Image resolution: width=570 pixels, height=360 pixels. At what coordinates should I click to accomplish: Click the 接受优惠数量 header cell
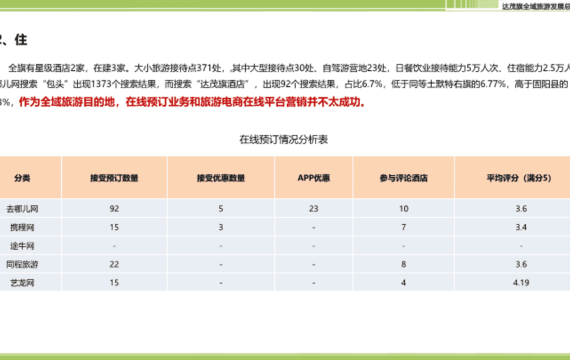tap(221, 178)
